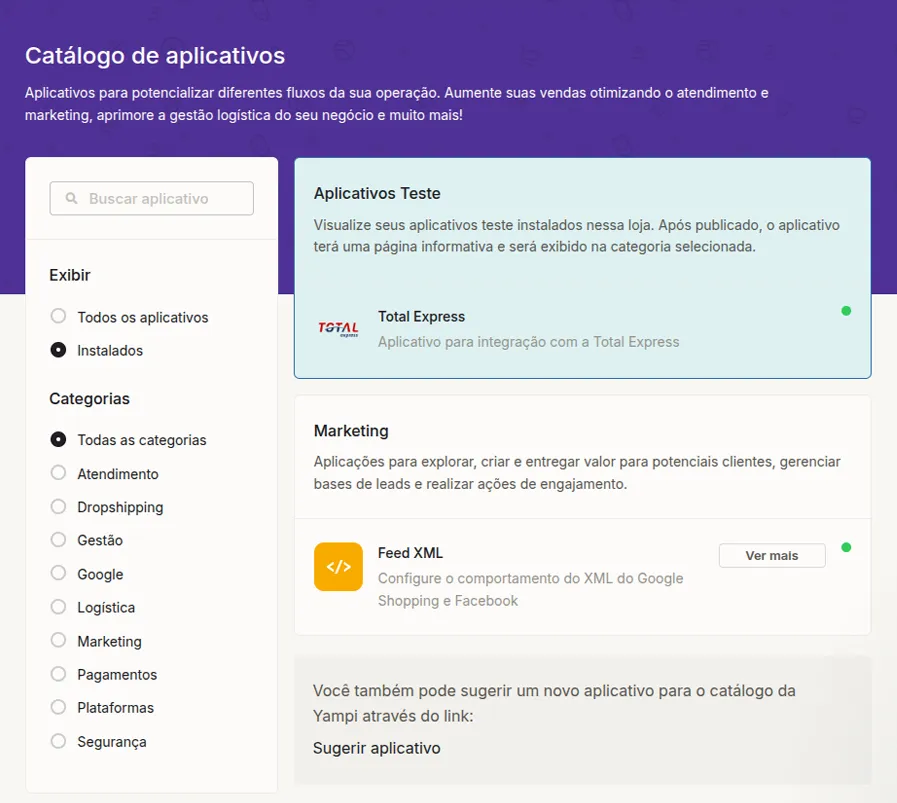Click the 'Ver mais' button for Feed XML
This screenshot has width=897, height=803.
click(772, 555)
